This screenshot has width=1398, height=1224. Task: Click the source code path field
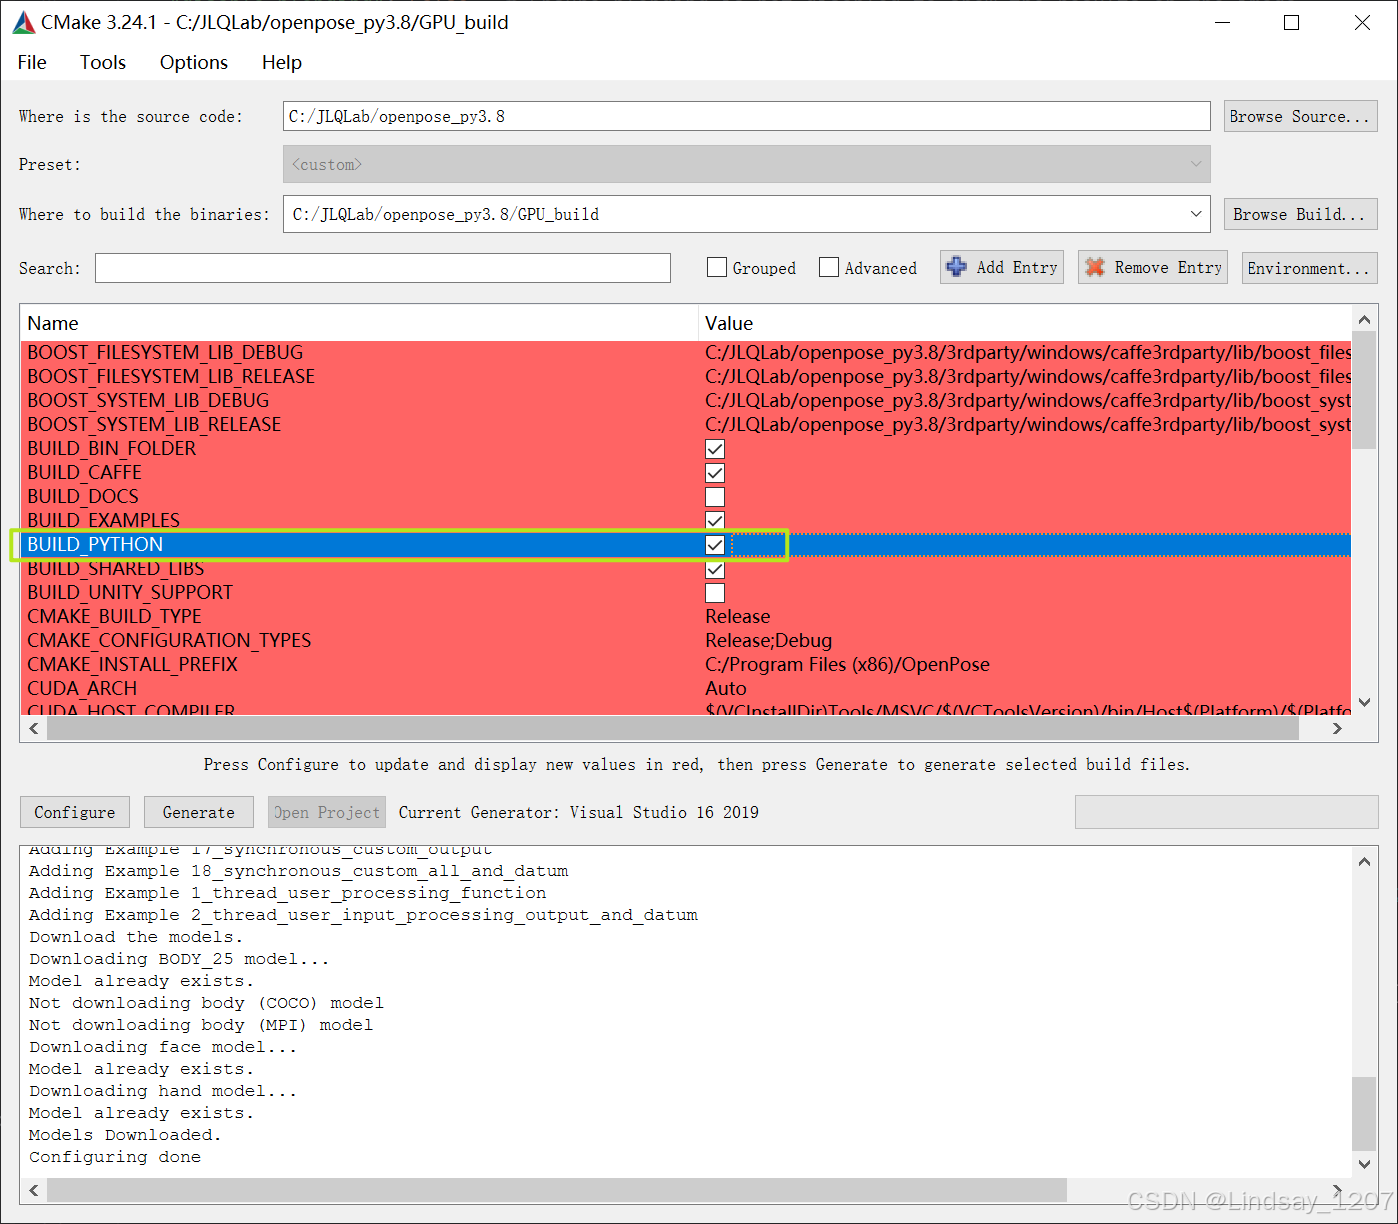pyautogui.click(x=746, y=116)
